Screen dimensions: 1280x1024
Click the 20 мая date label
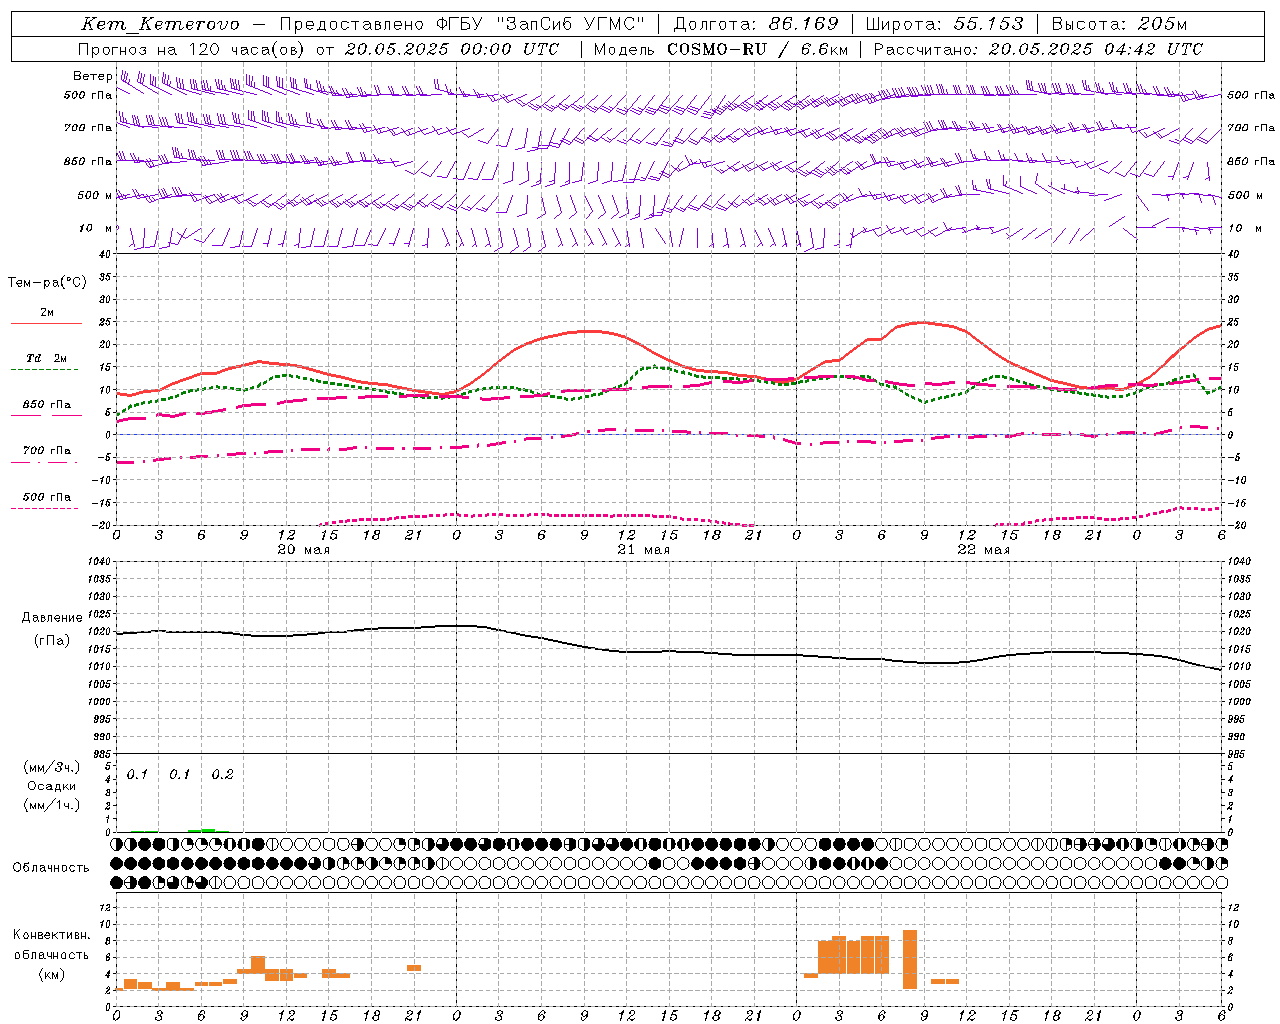coord(304,550)
